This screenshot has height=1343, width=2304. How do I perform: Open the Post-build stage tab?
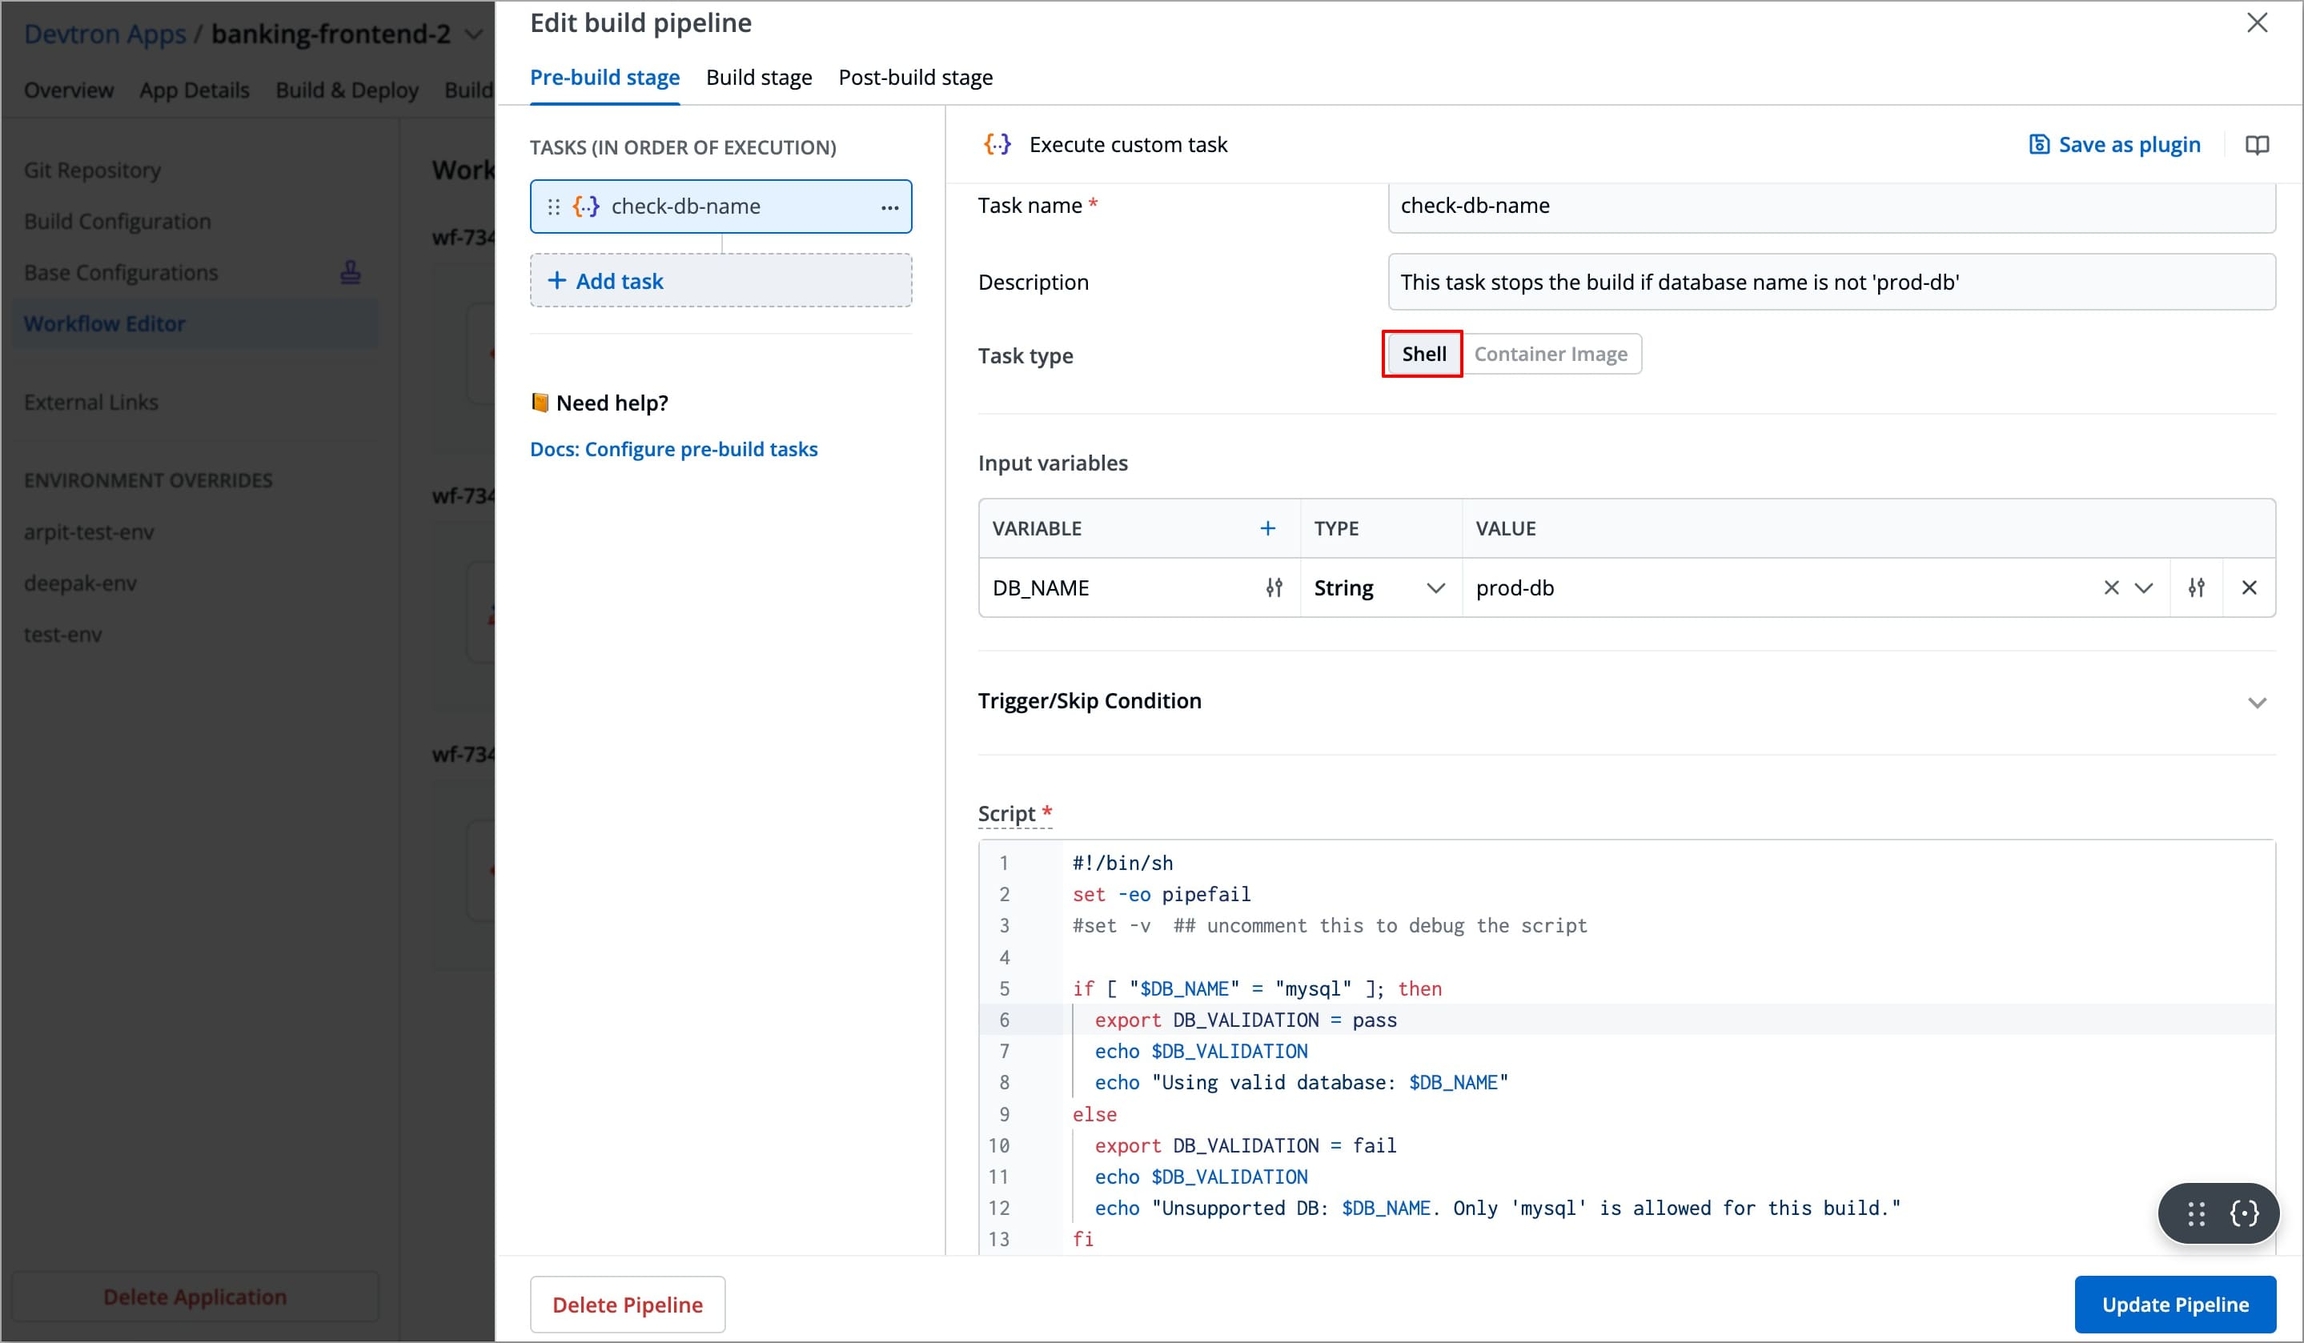point(915,77)
